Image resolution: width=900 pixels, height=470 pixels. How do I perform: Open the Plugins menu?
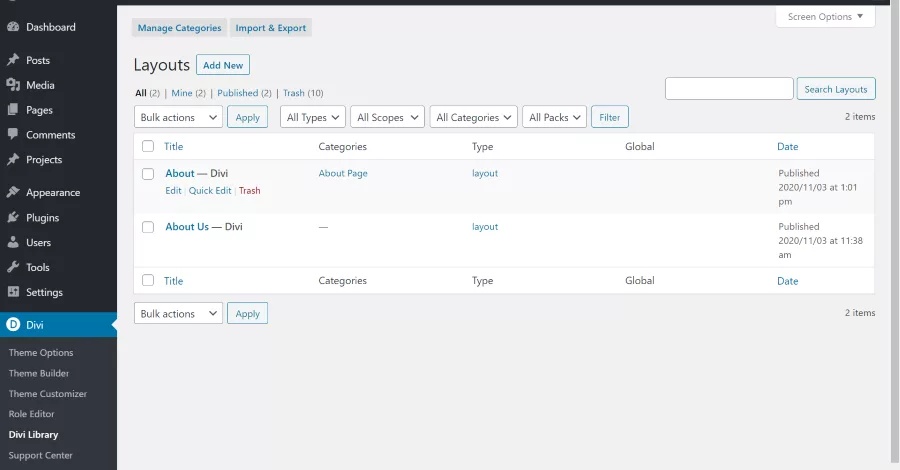coord(42,218)
